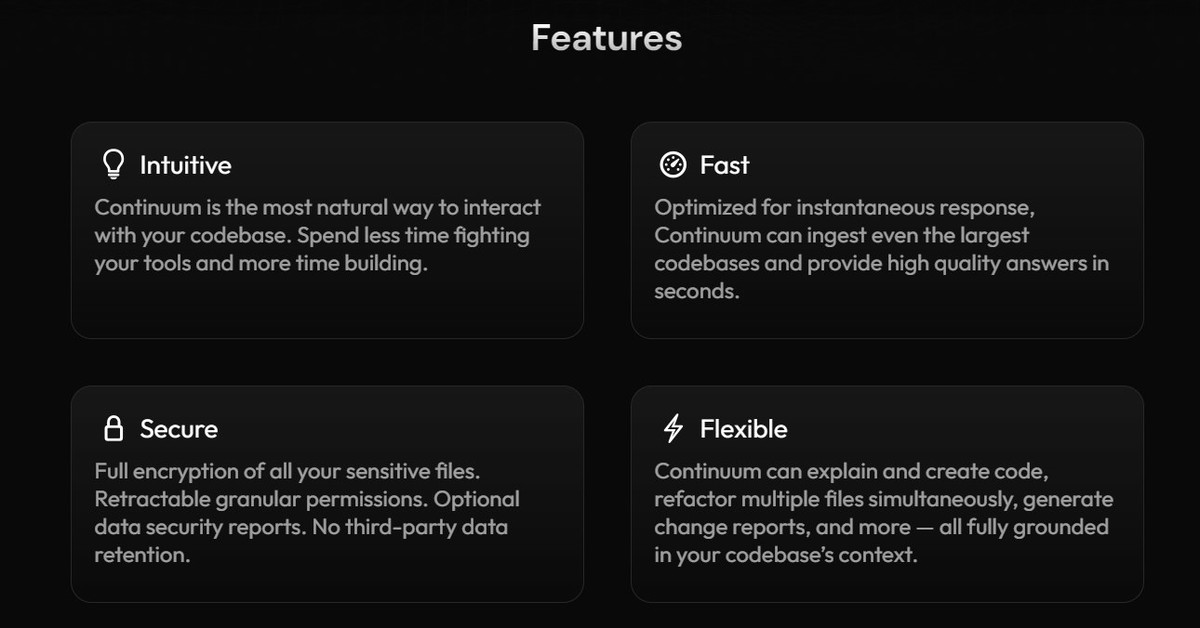This screenshot has width=1200, height=628.
Task: Click the Intuitive card title
Action: click(x=185, y=165)
